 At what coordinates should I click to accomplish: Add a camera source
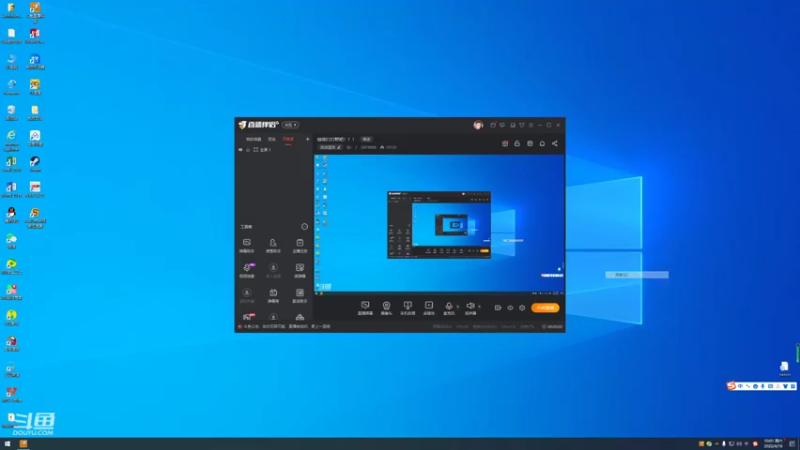pyautogui.click(x=386, y=308)
